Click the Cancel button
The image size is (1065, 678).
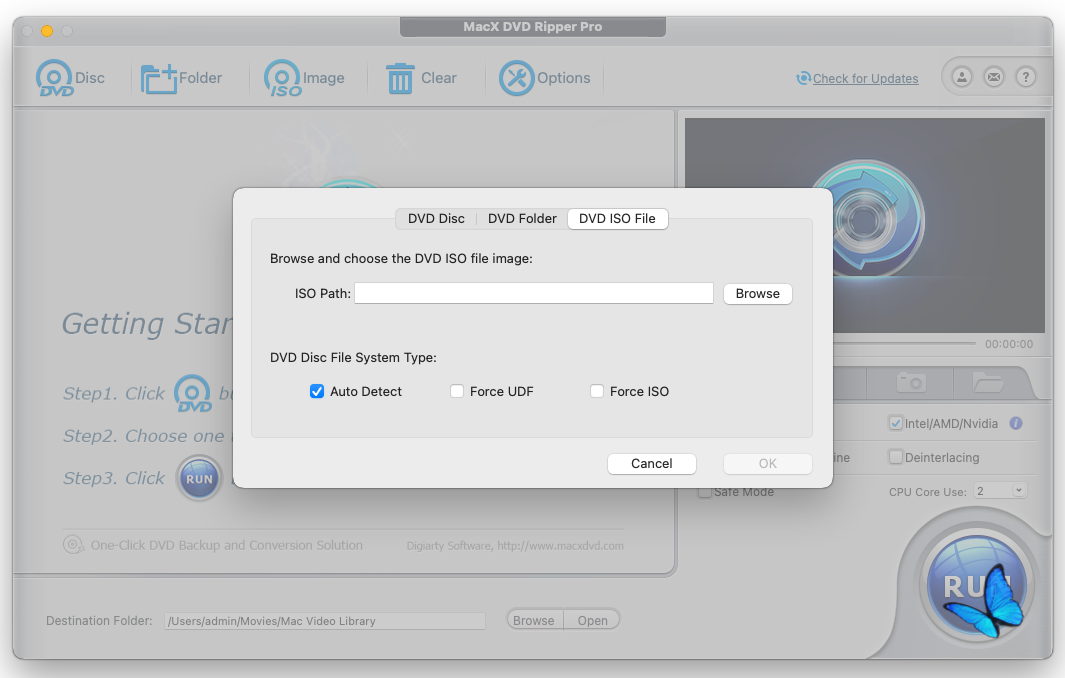[x=651, y=463]
